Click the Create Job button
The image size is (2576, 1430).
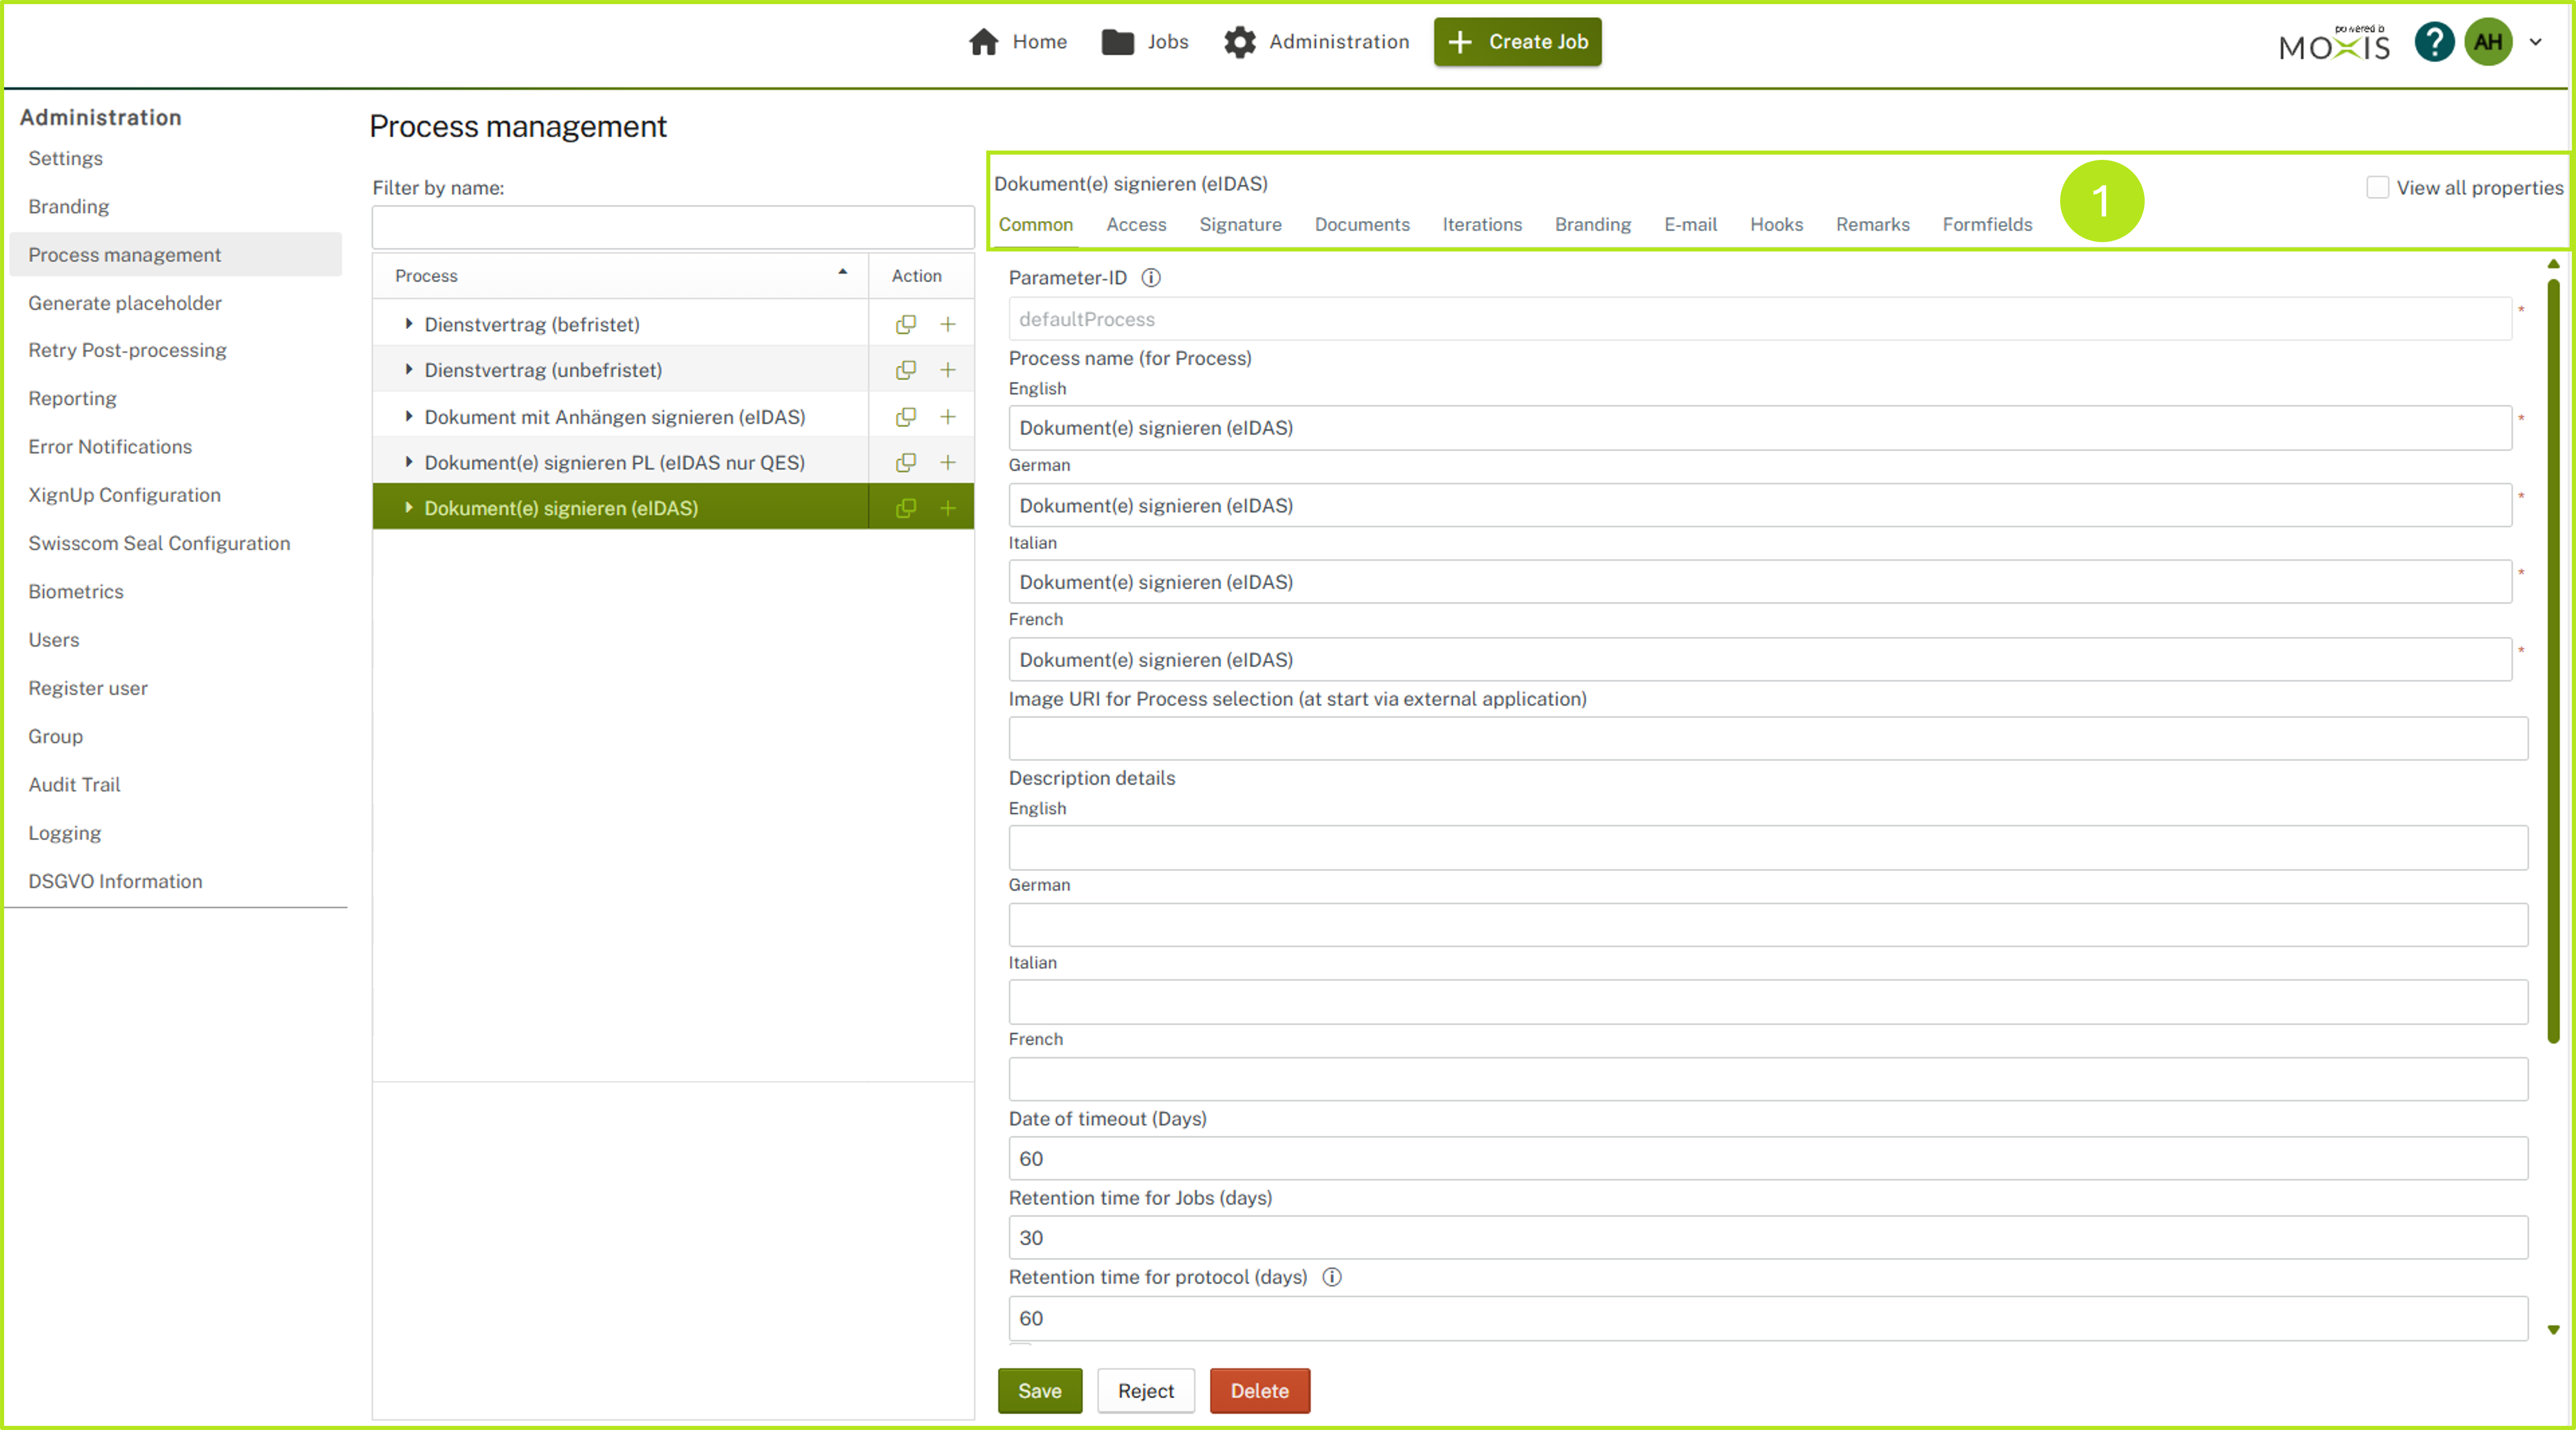1516,42
